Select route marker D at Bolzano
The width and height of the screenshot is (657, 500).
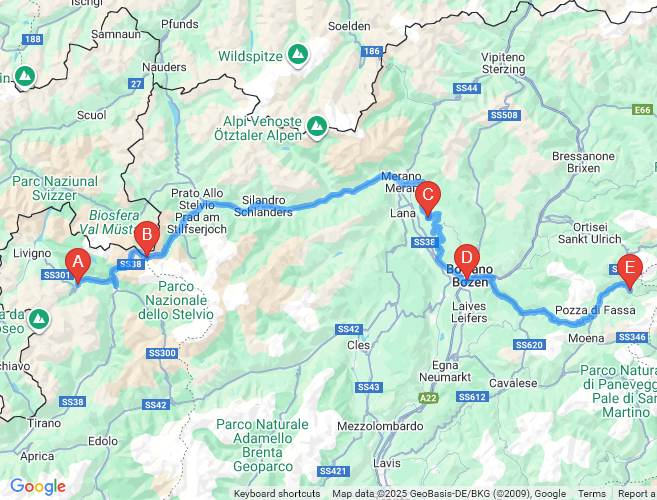(x=466, y=262)
